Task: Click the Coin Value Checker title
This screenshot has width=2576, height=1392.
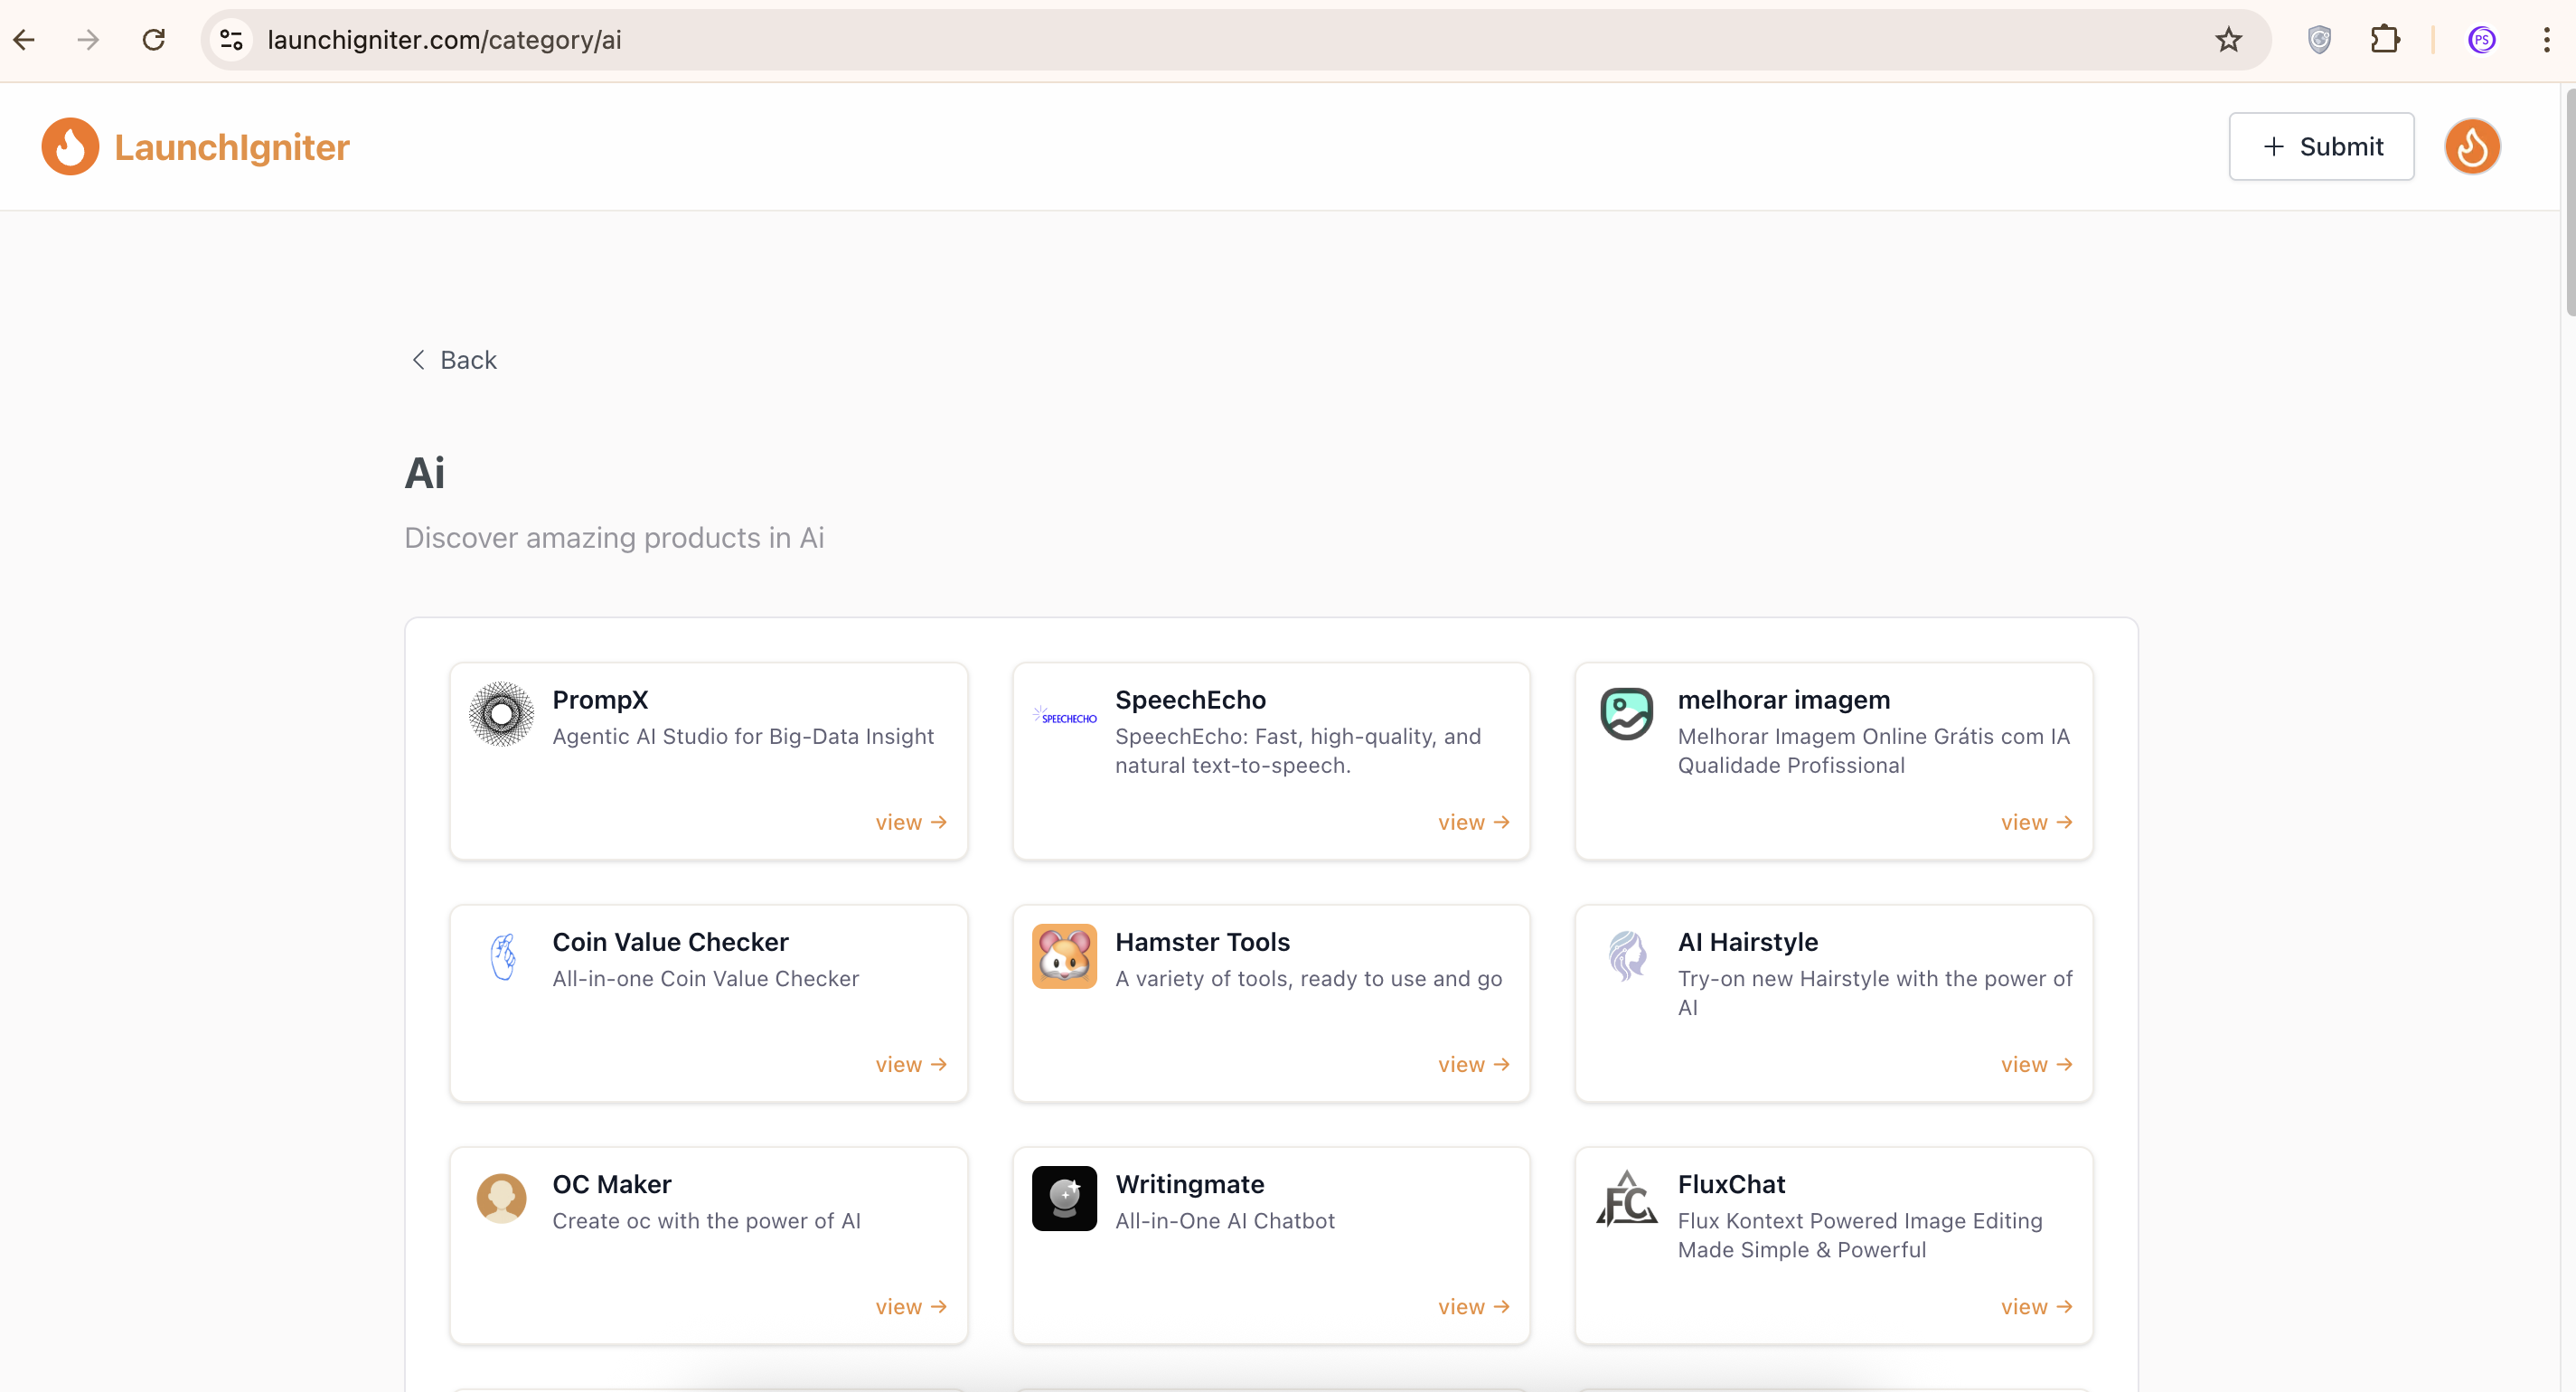Action: coord(670,942)
